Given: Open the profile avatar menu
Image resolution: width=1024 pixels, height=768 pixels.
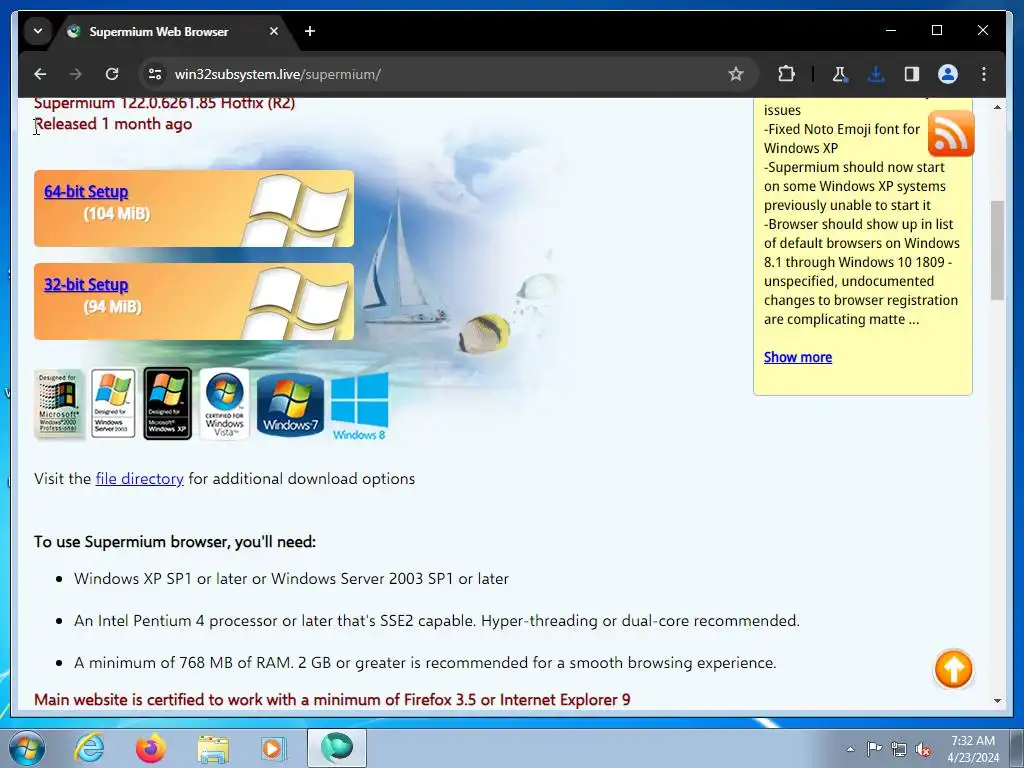Looking at the screenshot, I should pyautogui.click(x=948, y=74).
